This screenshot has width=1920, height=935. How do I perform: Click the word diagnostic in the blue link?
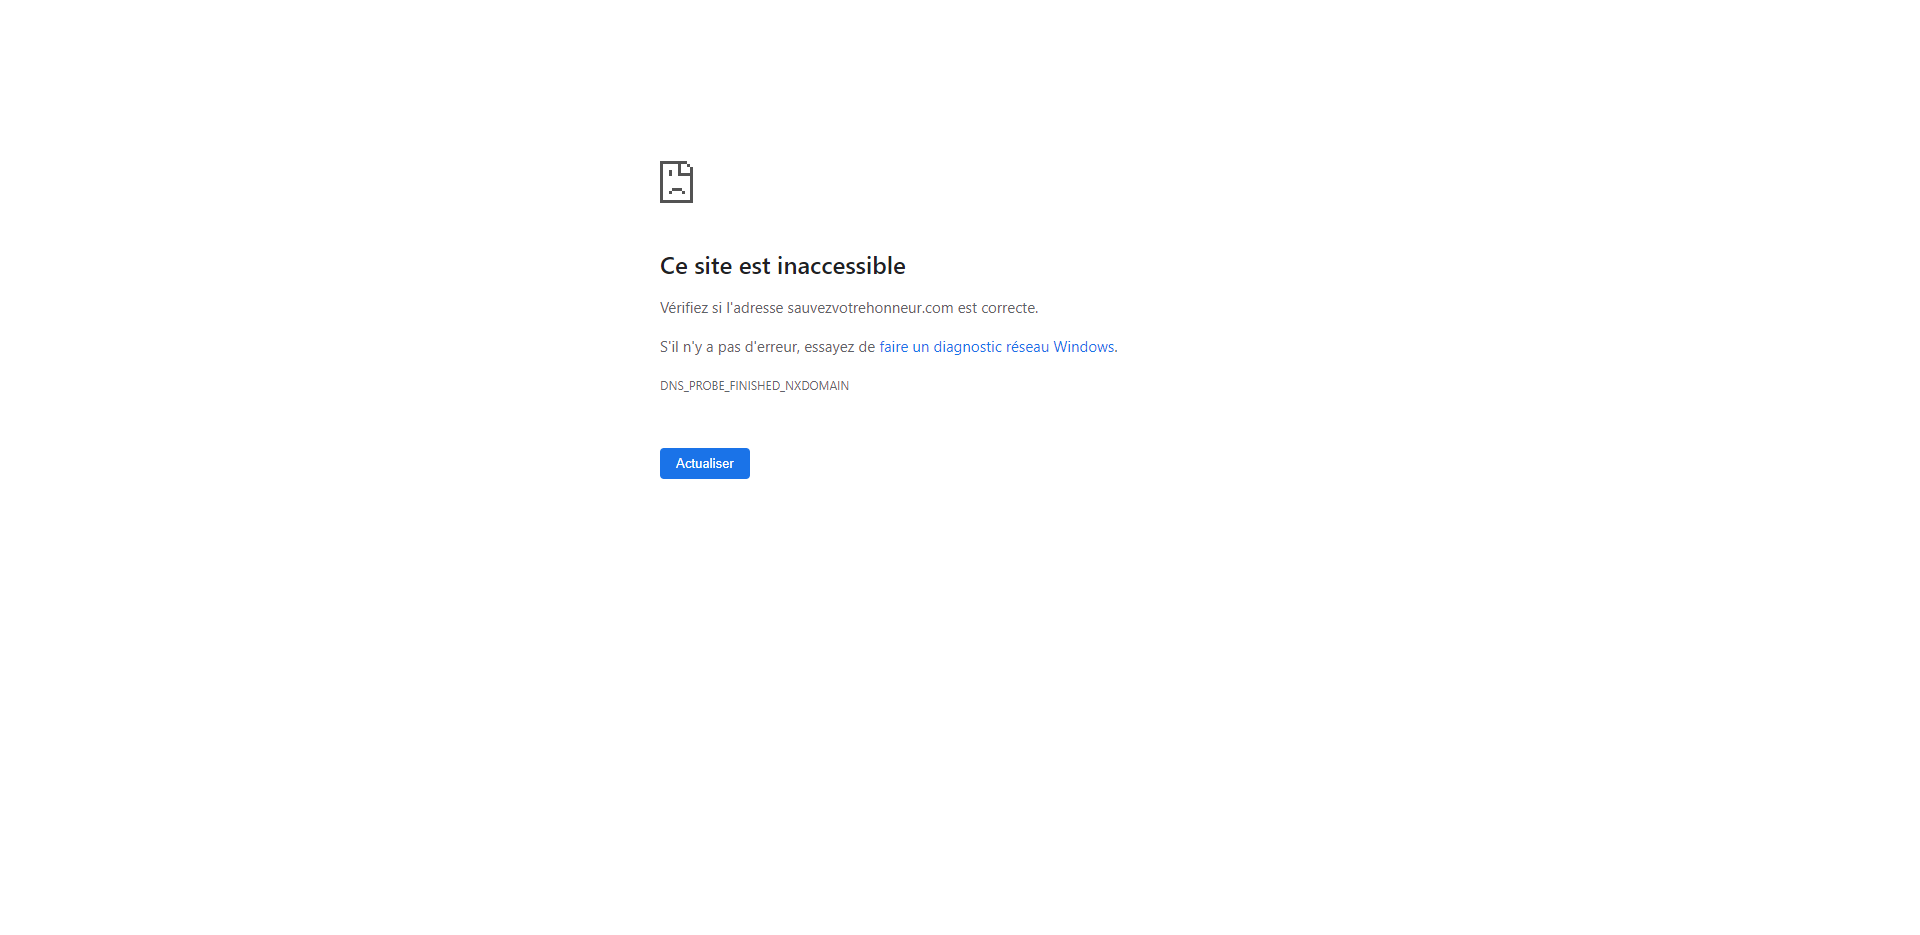tap(968, 347)
